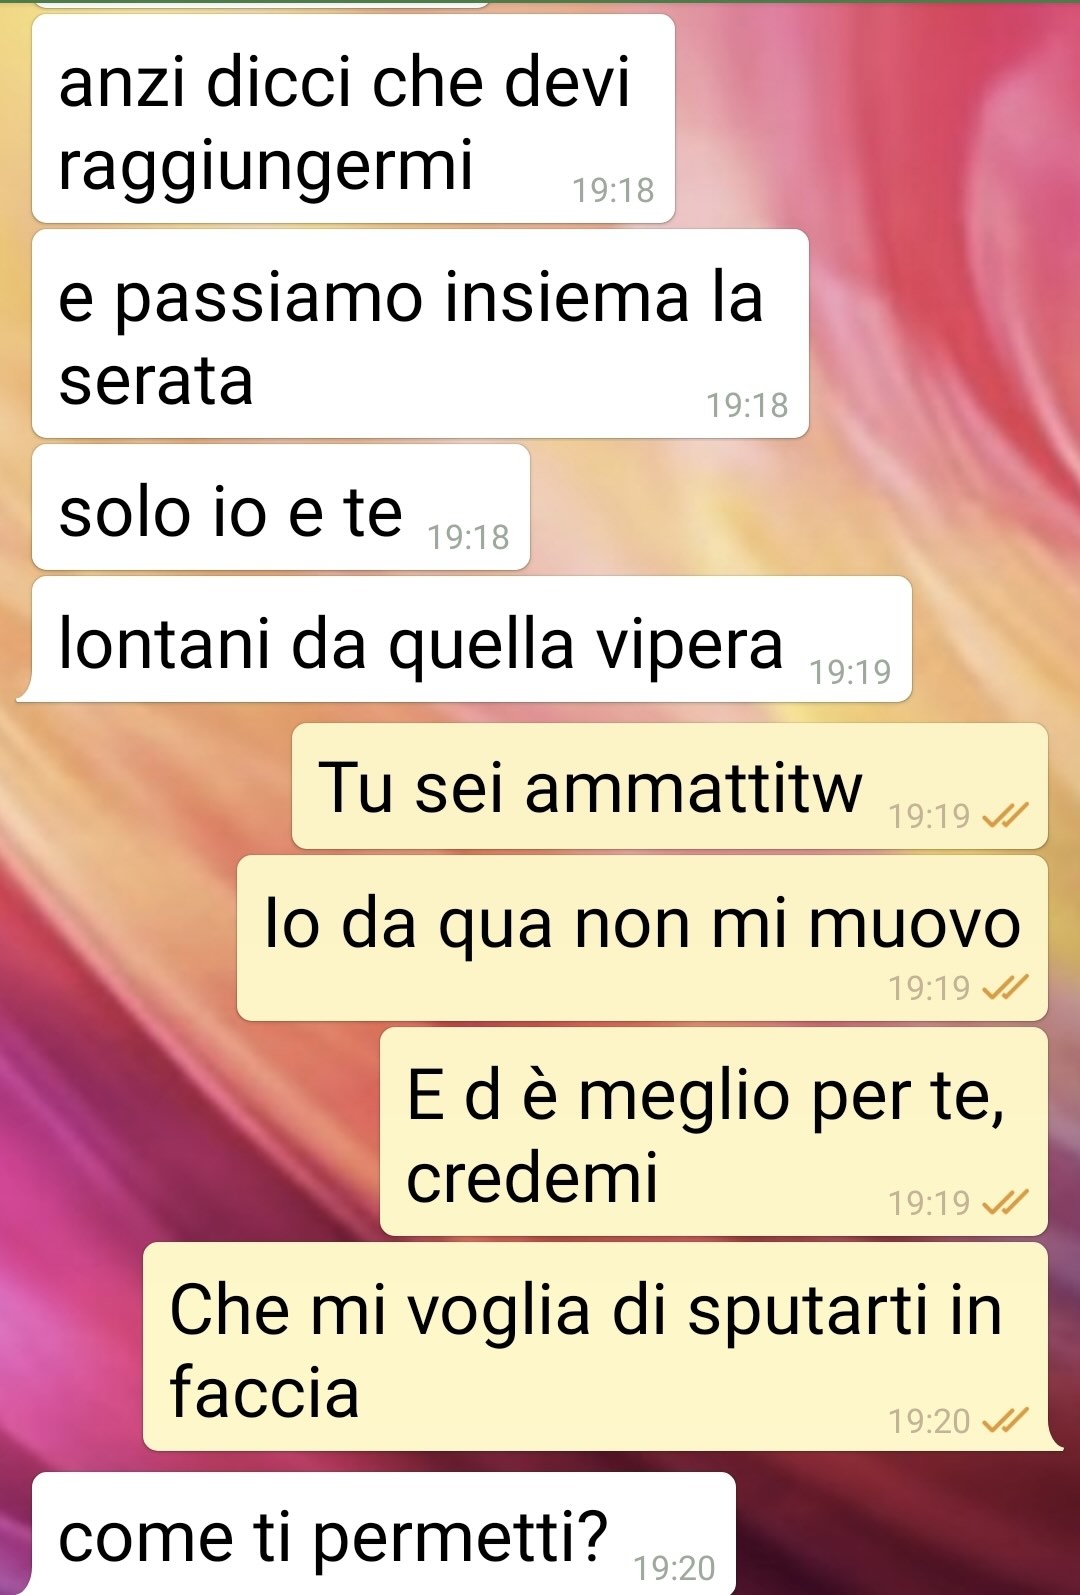The height and width of the screenshot is (1595, 1080).
Task: Select the bubble "Io da qua non mi muovo"
Action: coord(642,938)
